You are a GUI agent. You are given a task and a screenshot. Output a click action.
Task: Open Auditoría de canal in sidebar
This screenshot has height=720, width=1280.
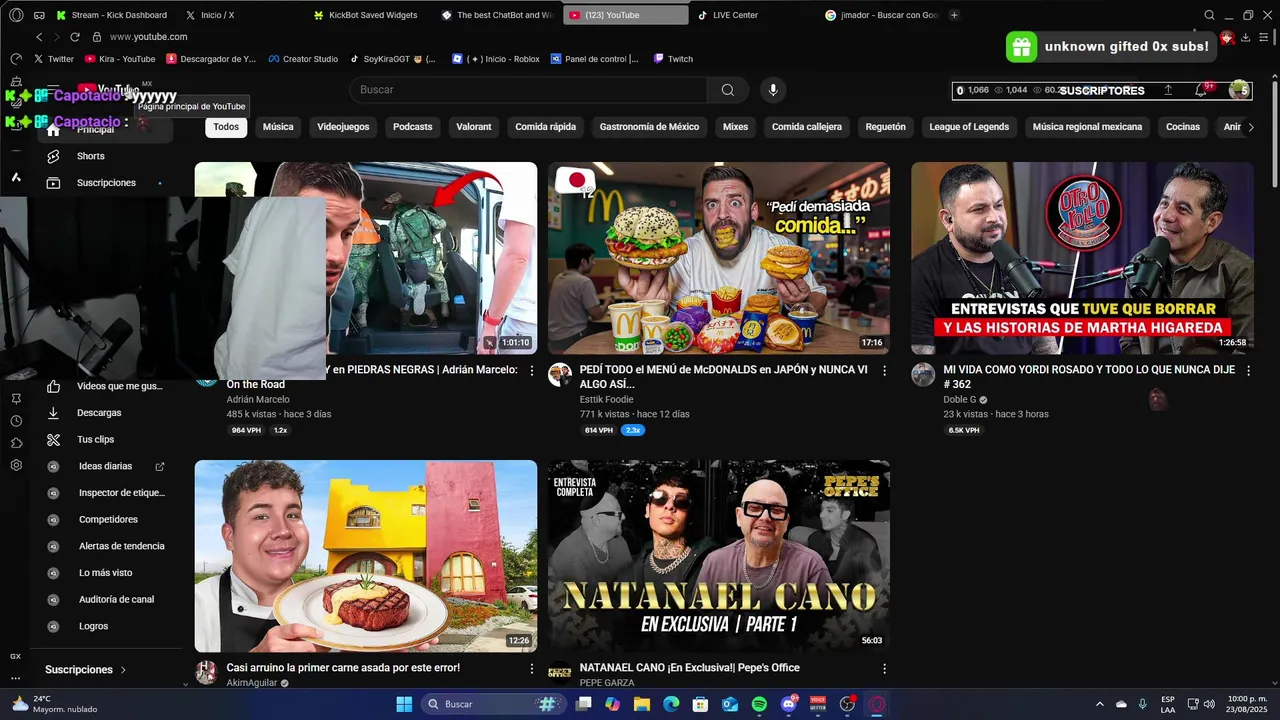pos(116,600)
